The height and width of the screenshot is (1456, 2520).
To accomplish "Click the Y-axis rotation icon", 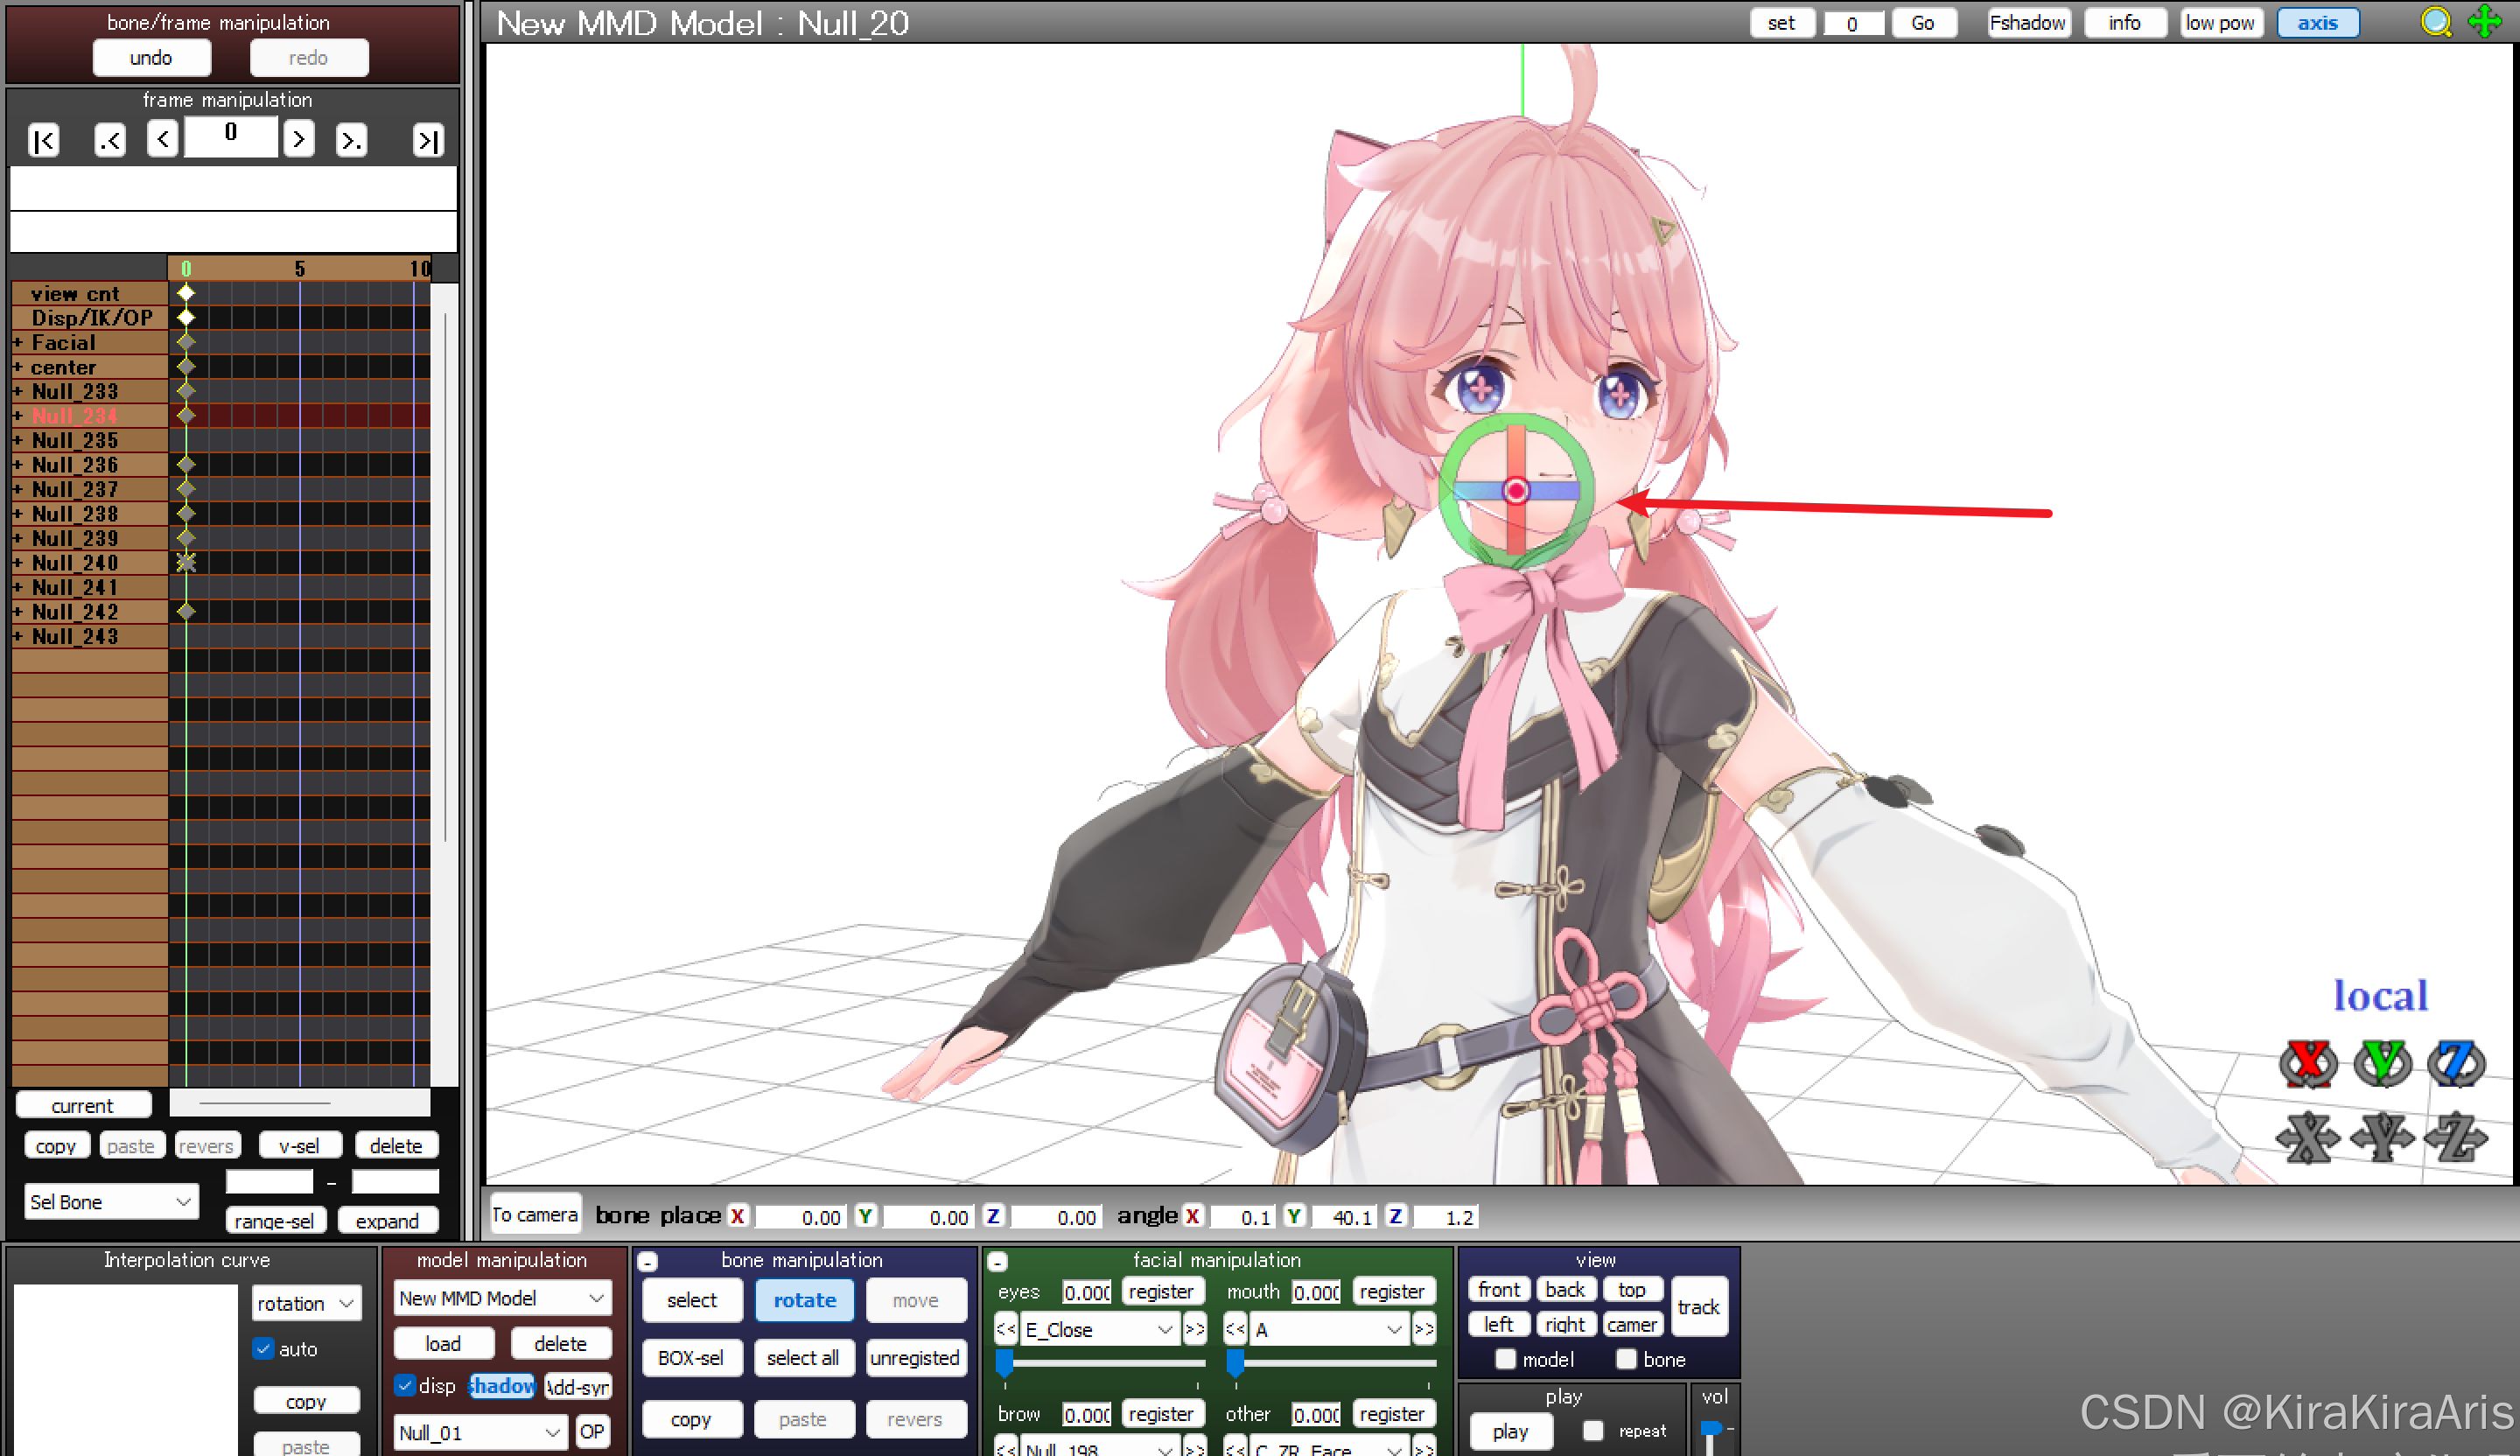I will [x=2382, y=1062].
